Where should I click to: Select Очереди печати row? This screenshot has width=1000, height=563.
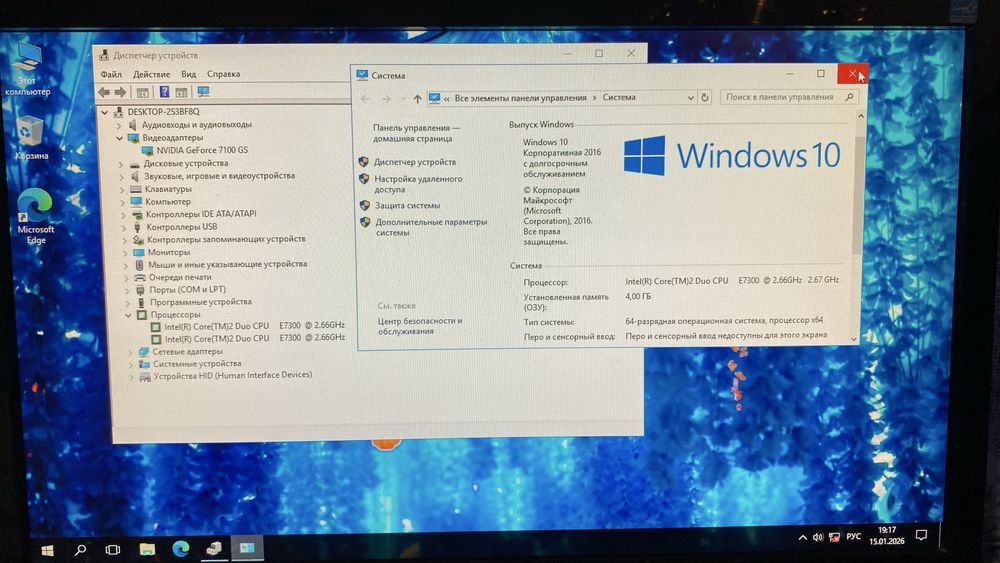[x=180, y=277]
